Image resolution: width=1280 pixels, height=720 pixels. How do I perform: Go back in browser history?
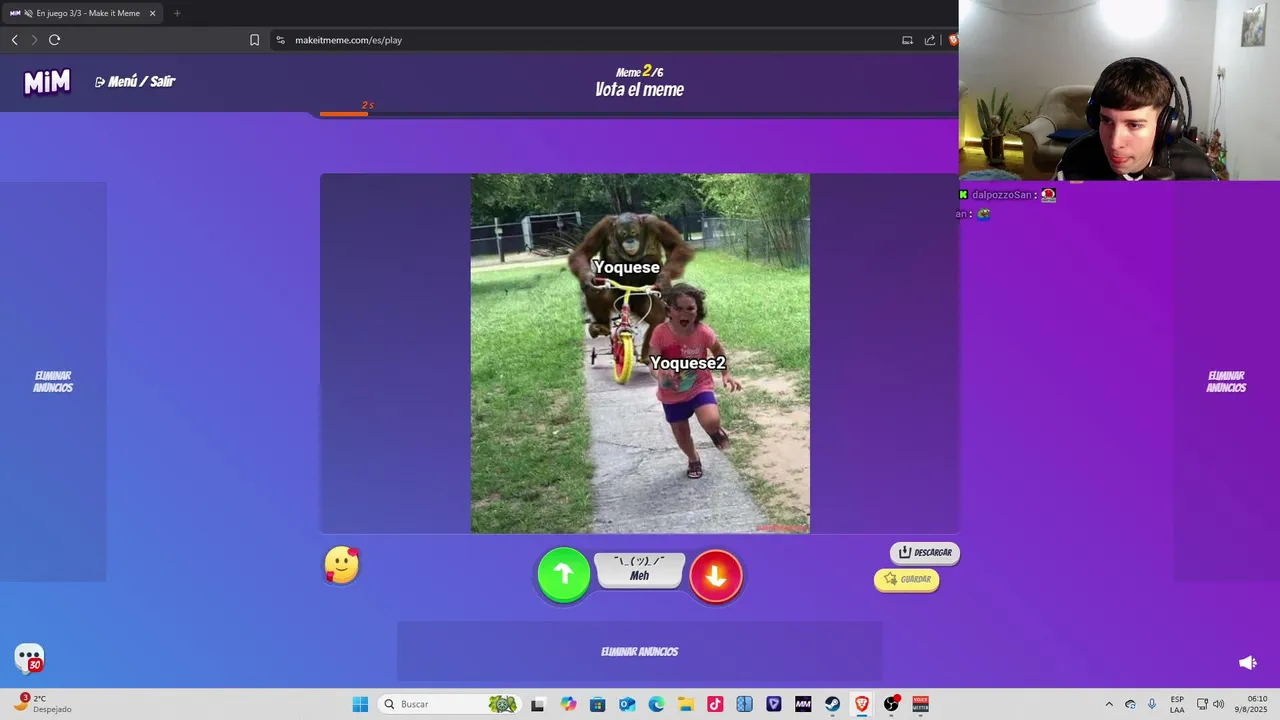pyautogui.click(x=15, y=40)
